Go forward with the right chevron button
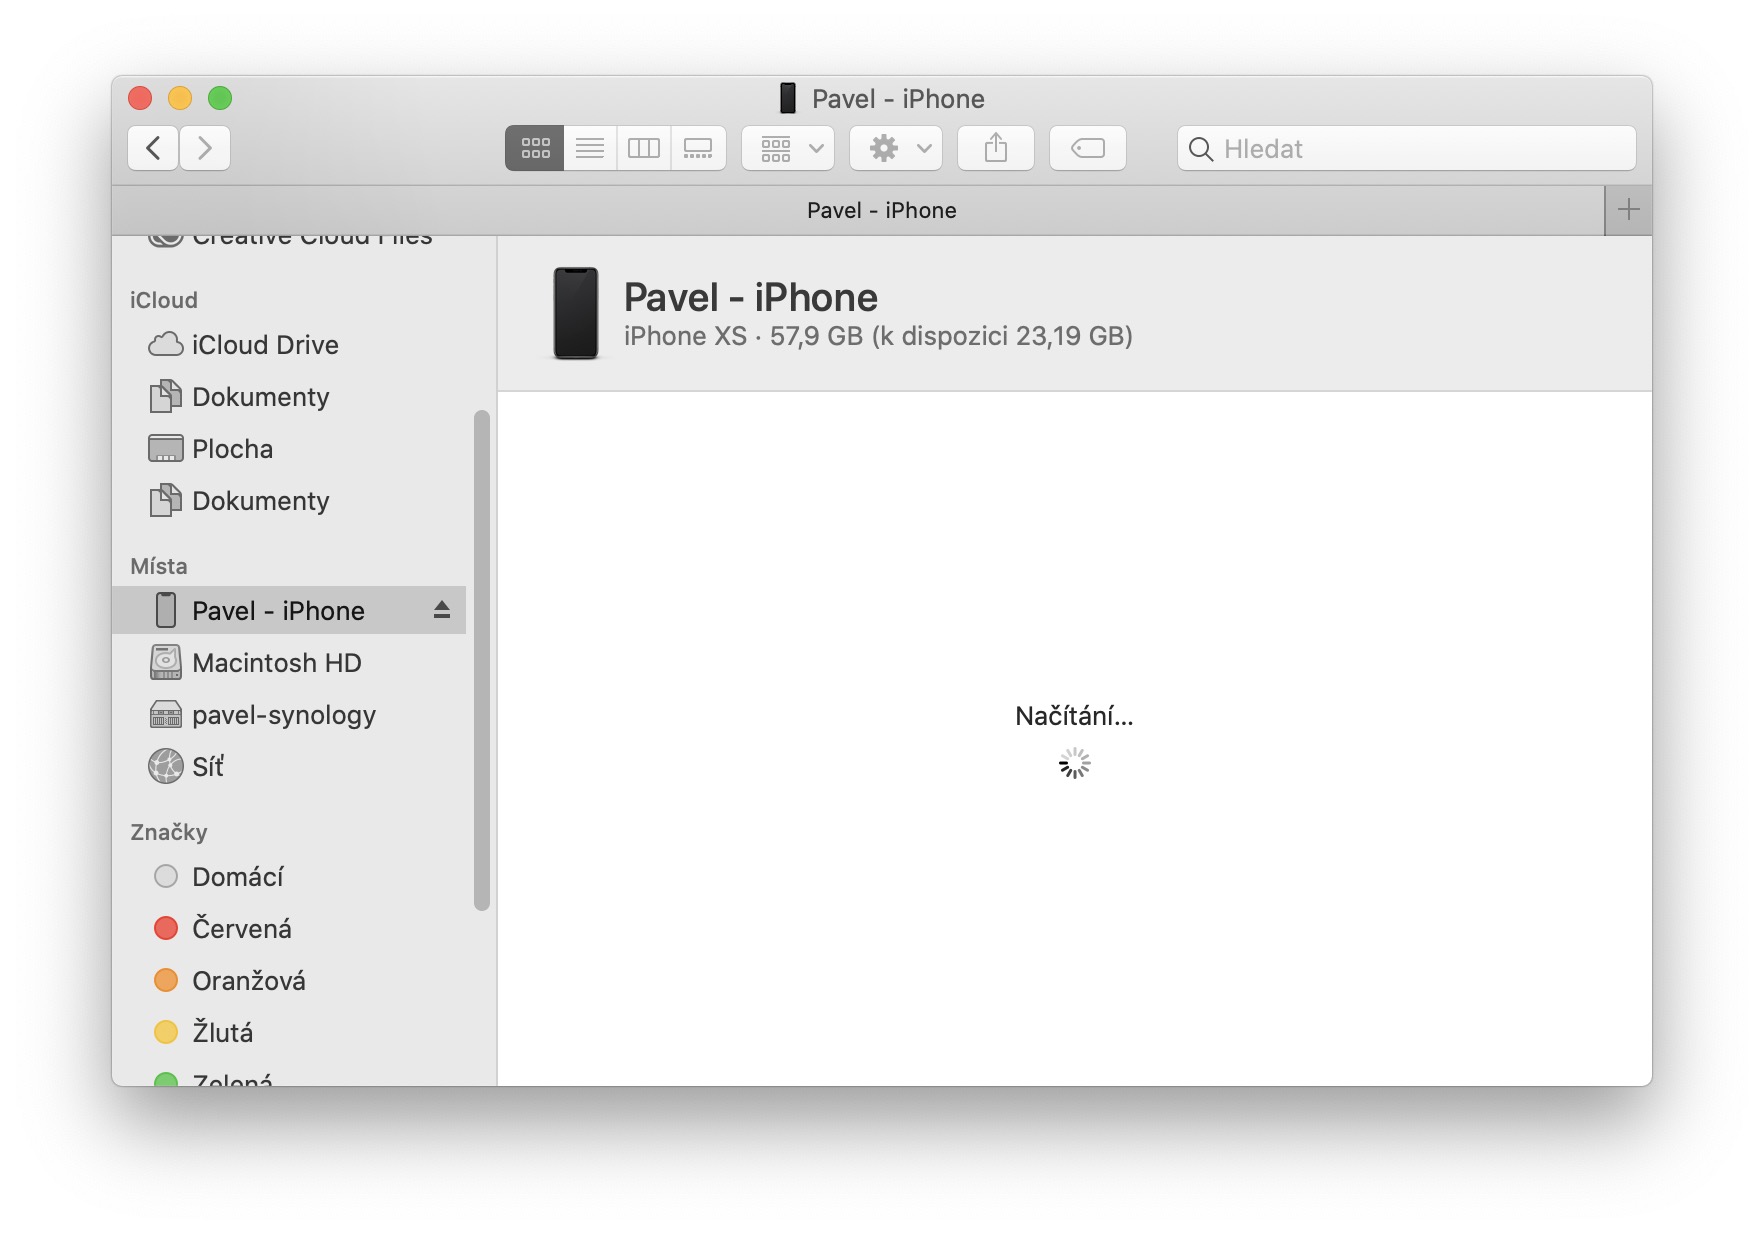This screenshot has height=1234, width=1764. 205,148
